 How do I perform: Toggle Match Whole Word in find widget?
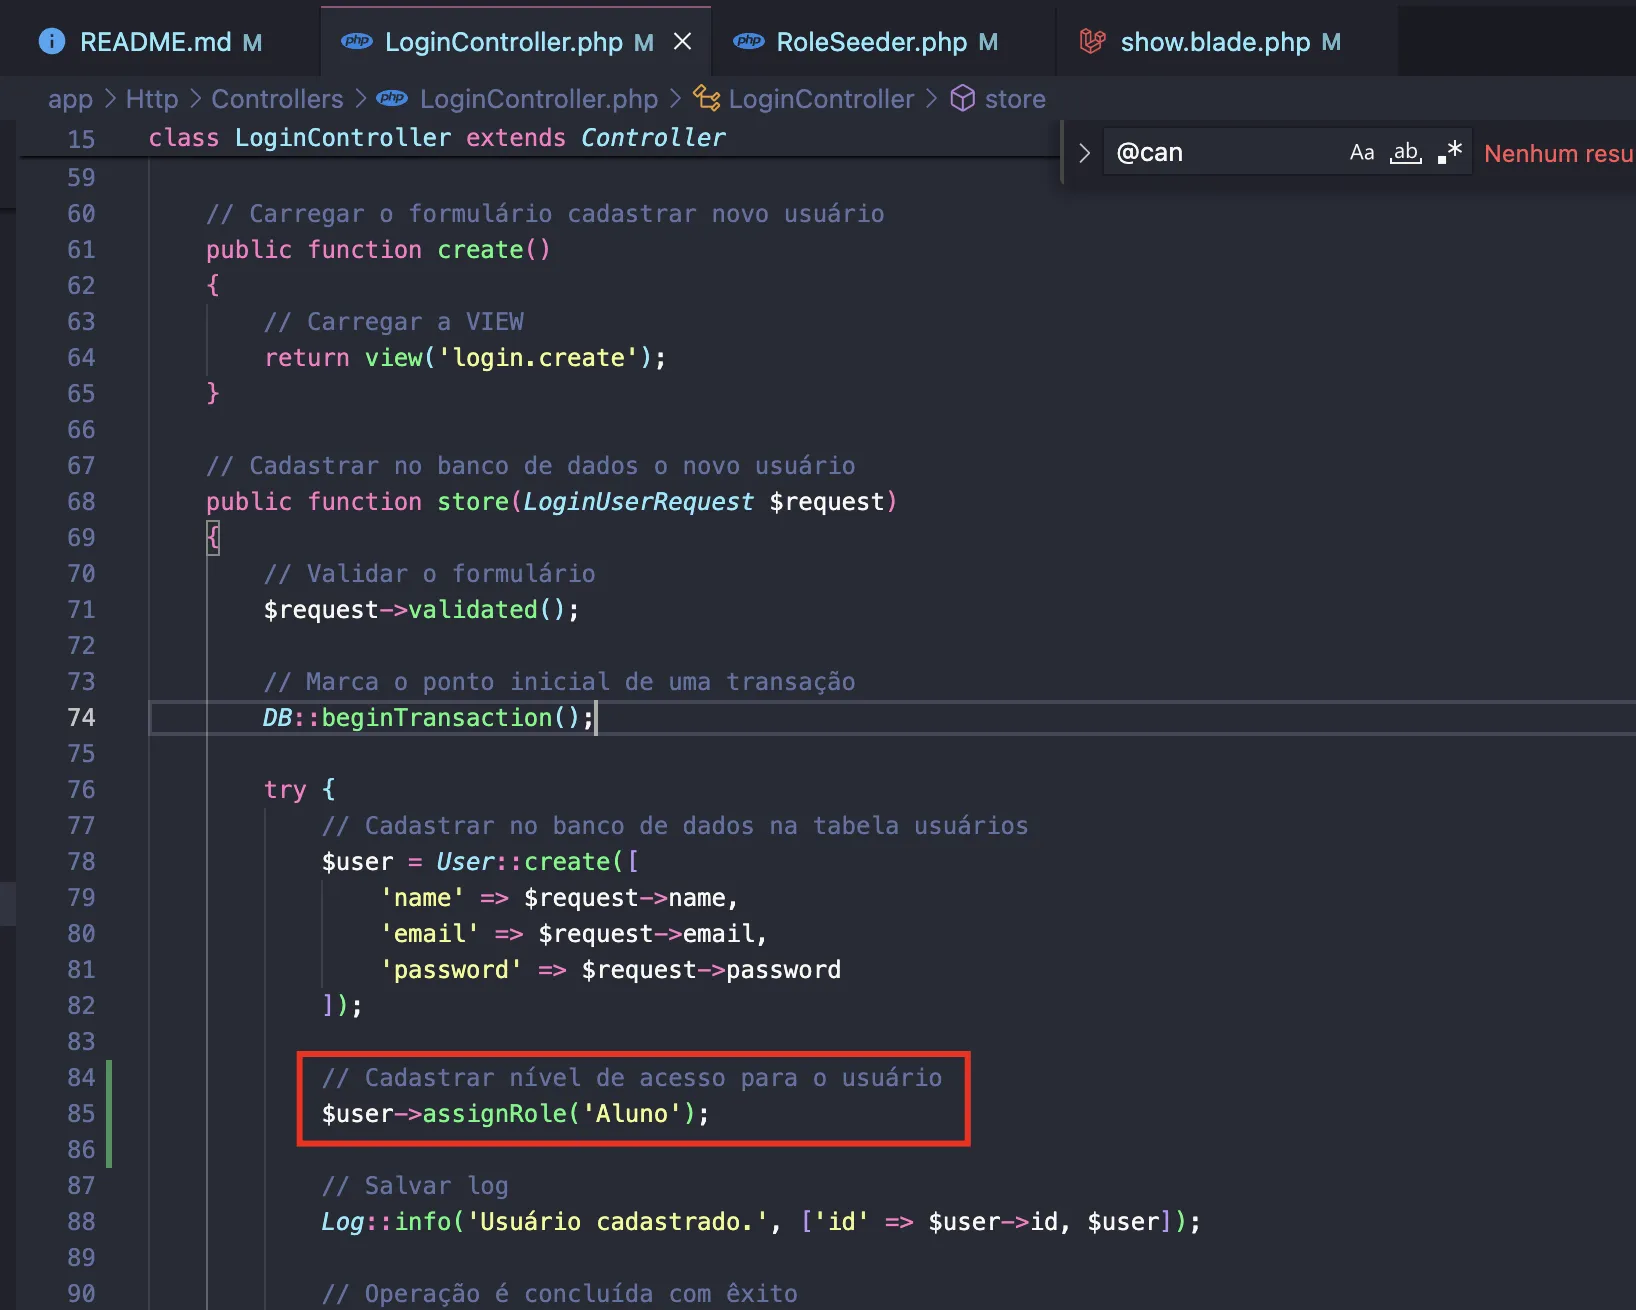(1406, 152)
